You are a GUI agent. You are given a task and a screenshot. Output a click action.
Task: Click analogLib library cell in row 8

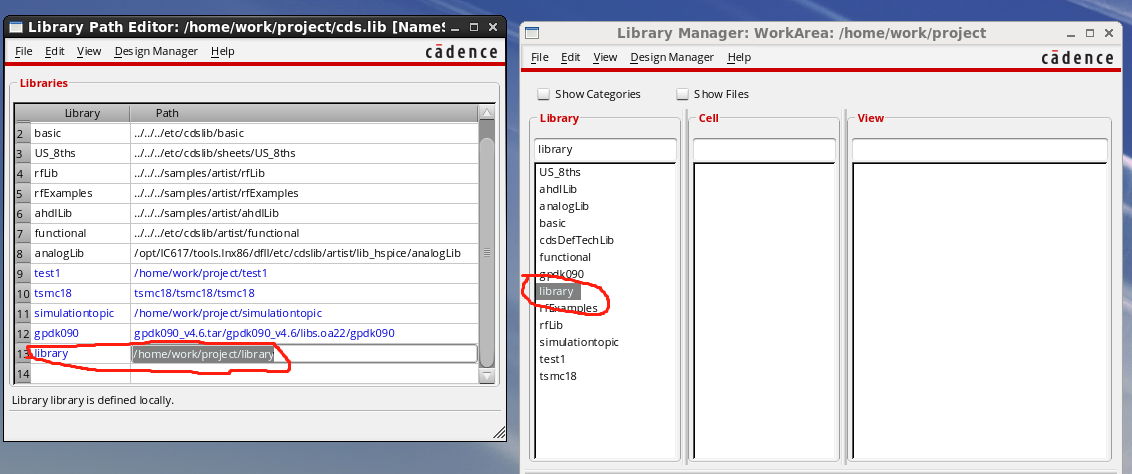(x=79, y=253)
